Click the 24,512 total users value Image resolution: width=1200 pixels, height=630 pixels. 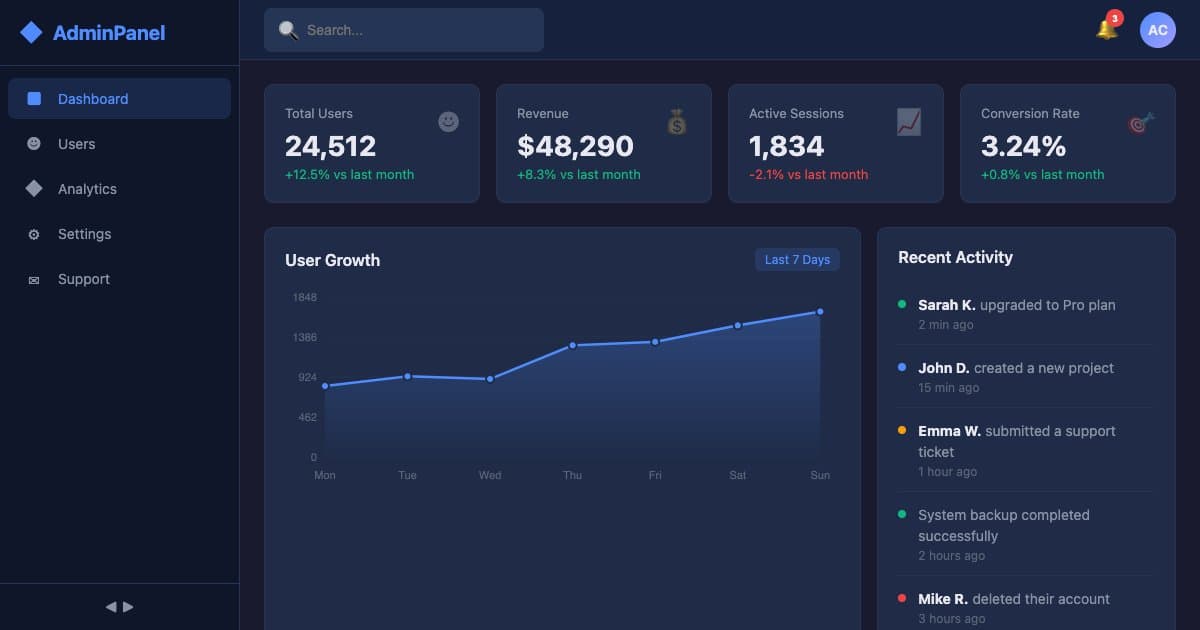331,146
